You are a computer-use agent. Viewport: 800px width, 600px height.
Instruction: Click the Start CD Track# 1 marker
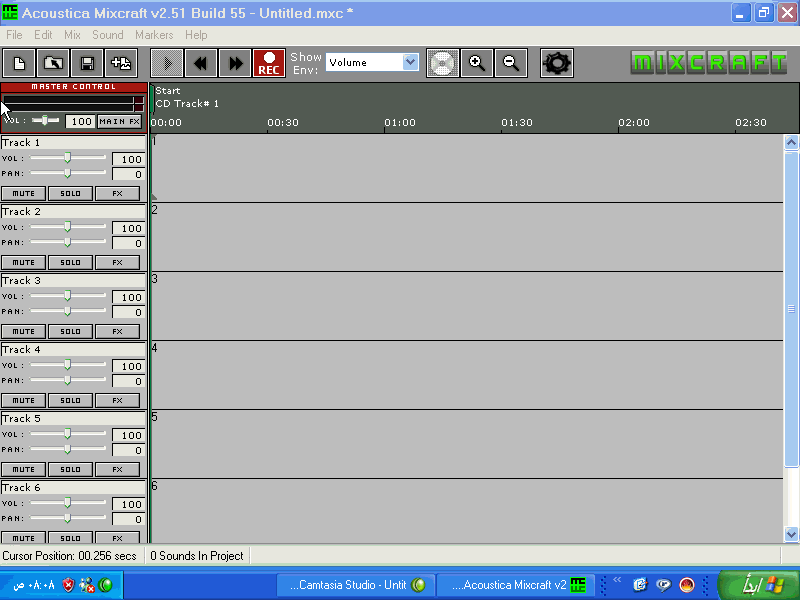(x=187, y=97)
